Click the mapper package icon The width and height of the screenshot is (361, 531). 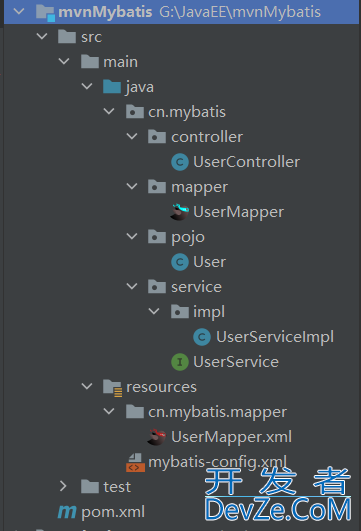click(x=157, y=187)
